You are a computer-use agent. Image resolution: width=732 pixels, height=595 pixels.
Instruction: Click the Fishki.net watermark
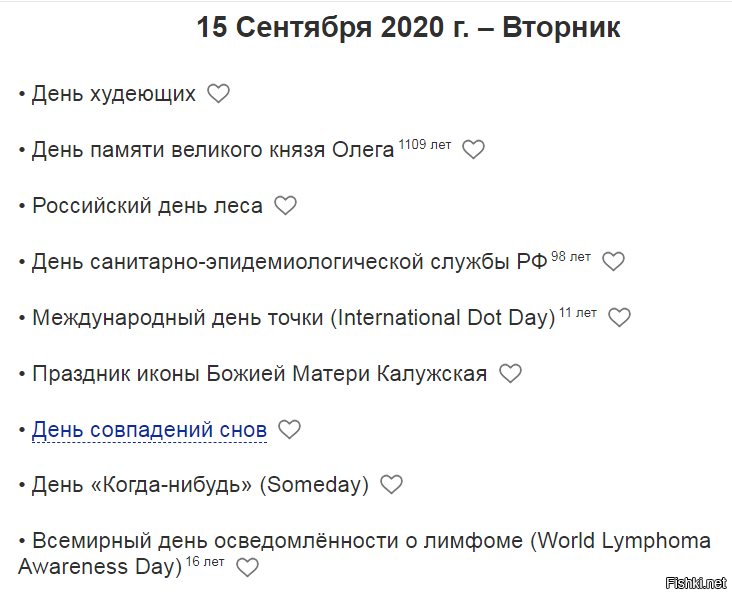tap(695, 582)
